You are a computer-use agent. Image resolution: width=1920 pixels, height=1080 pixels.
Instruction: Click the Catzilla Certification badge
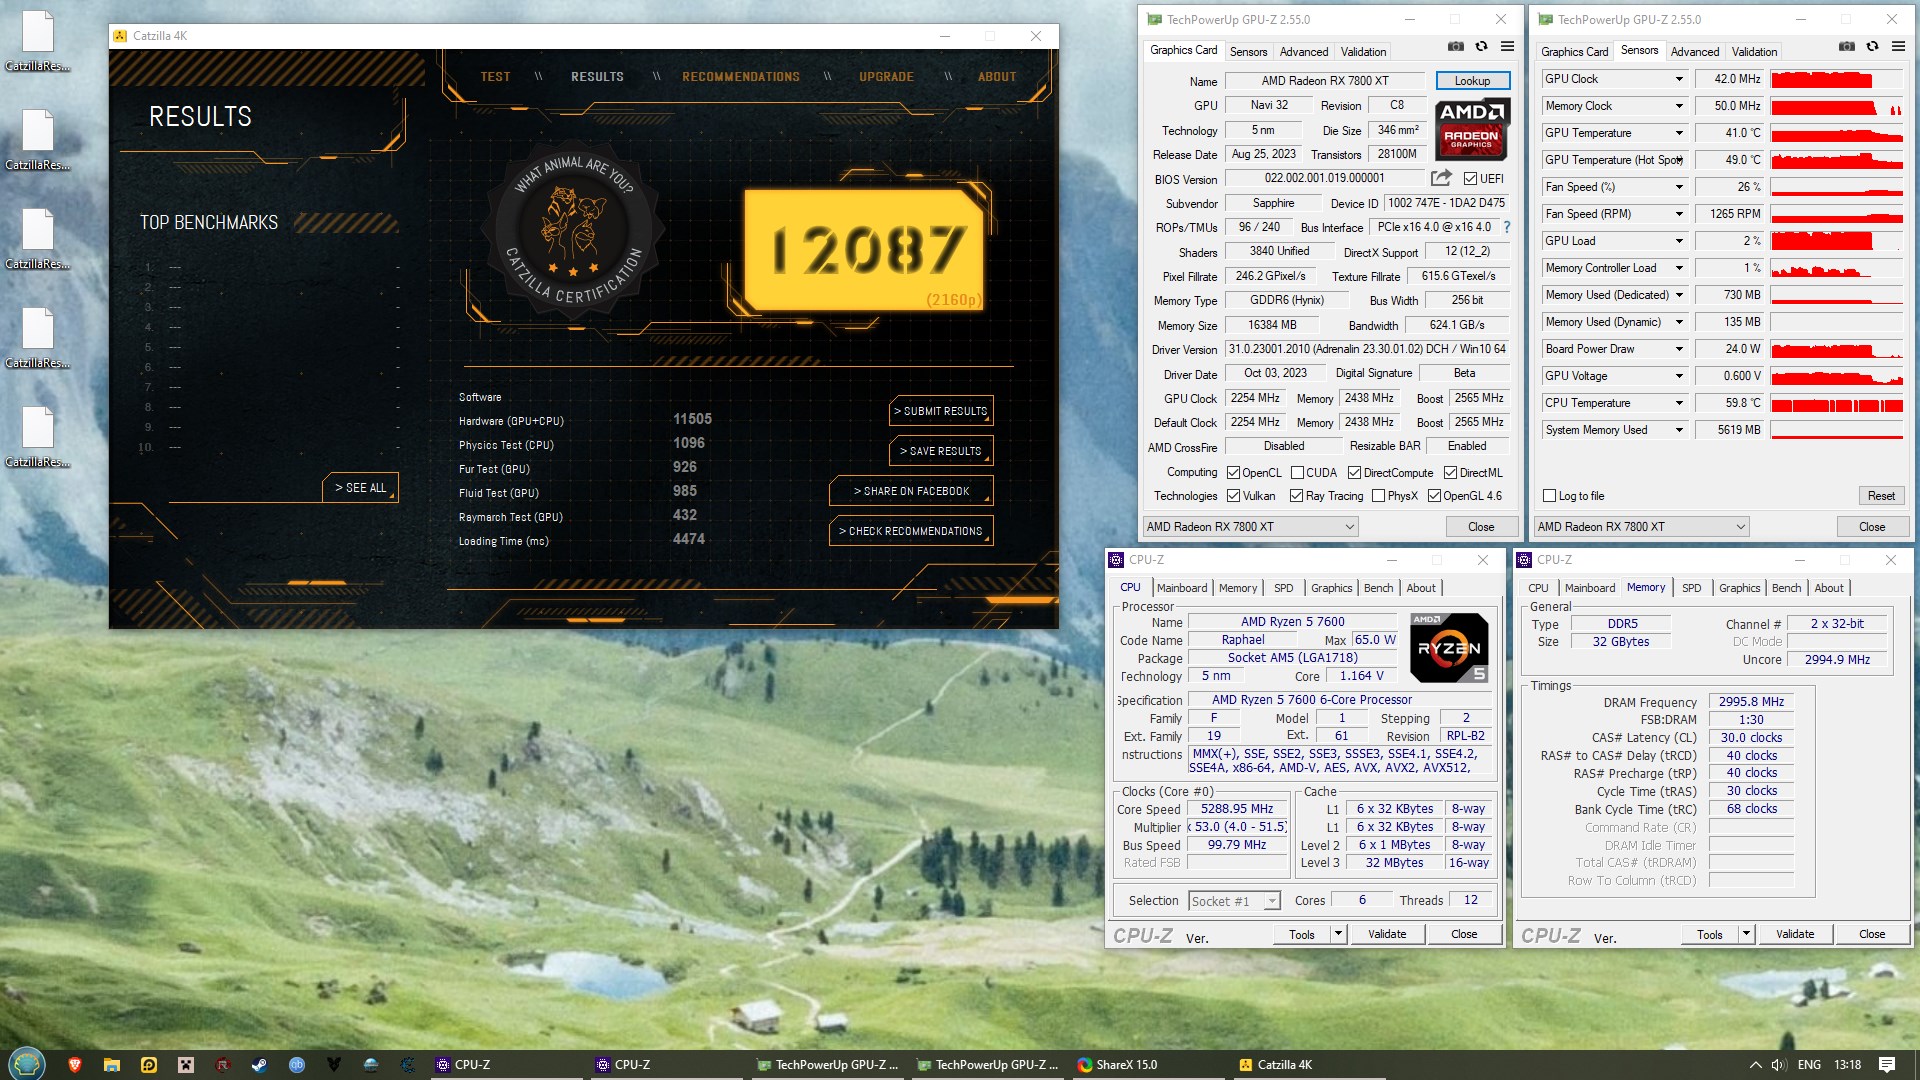point(574,232)
